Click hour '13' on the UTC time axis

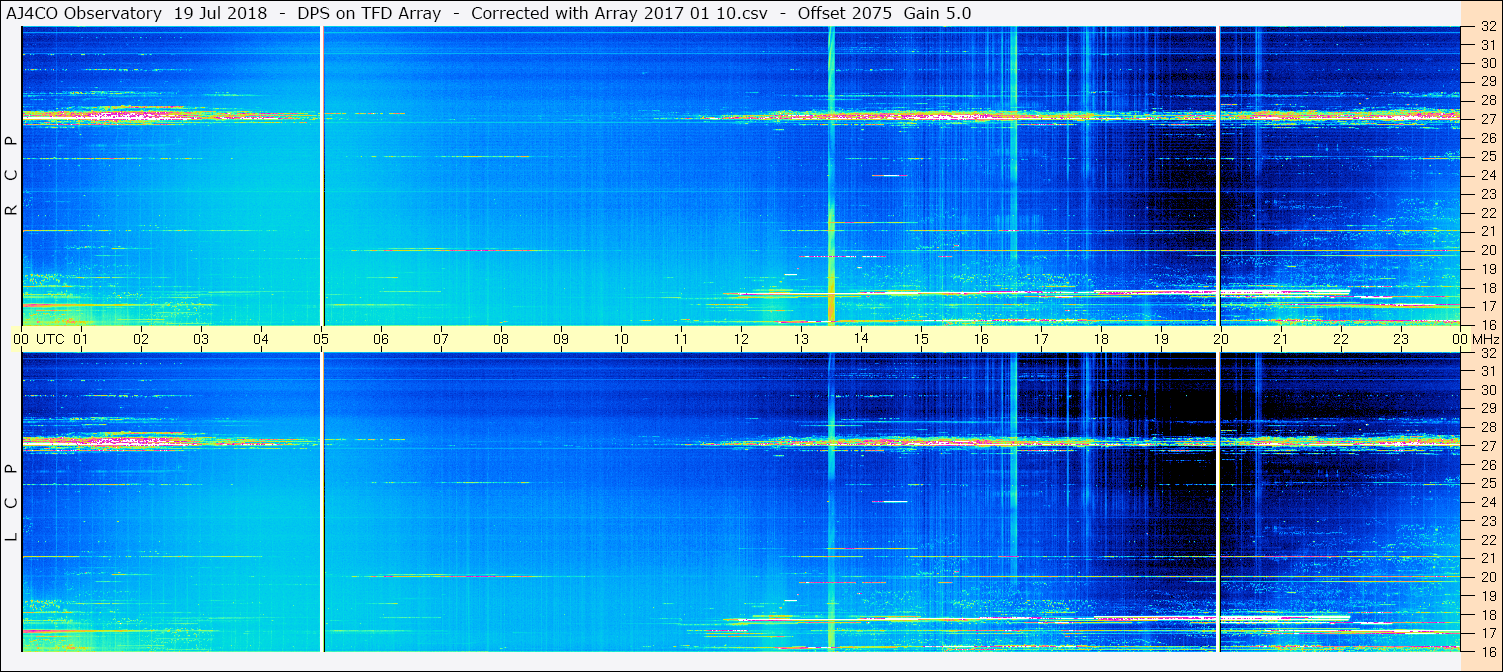[x=801, y=339]
